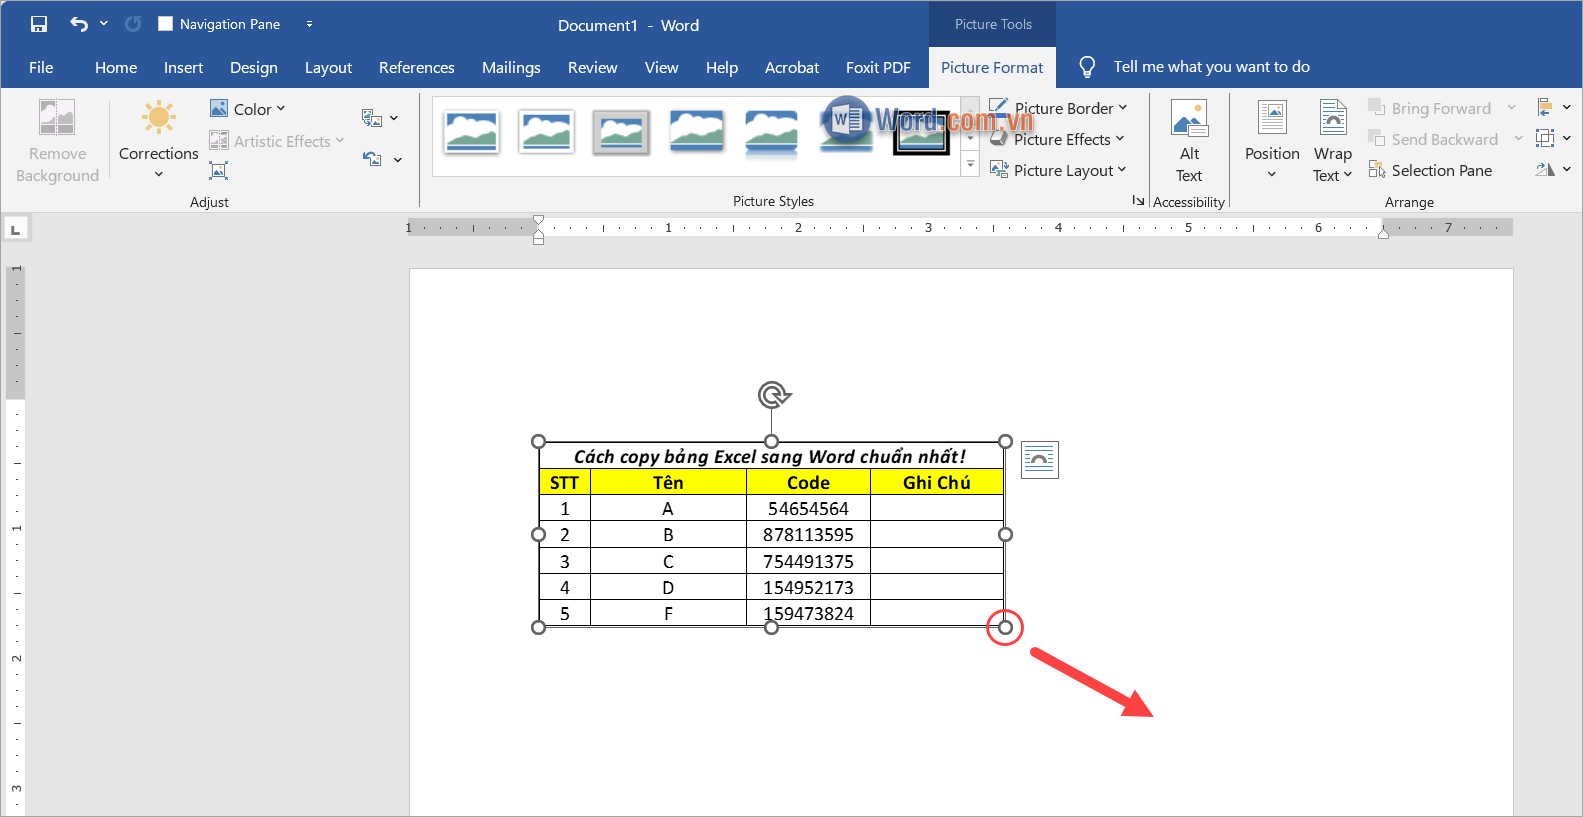This screenshot has width=1583, height=817.
Task: Open the Picture Styles dialog launcher
Action: pos(1138,201)
